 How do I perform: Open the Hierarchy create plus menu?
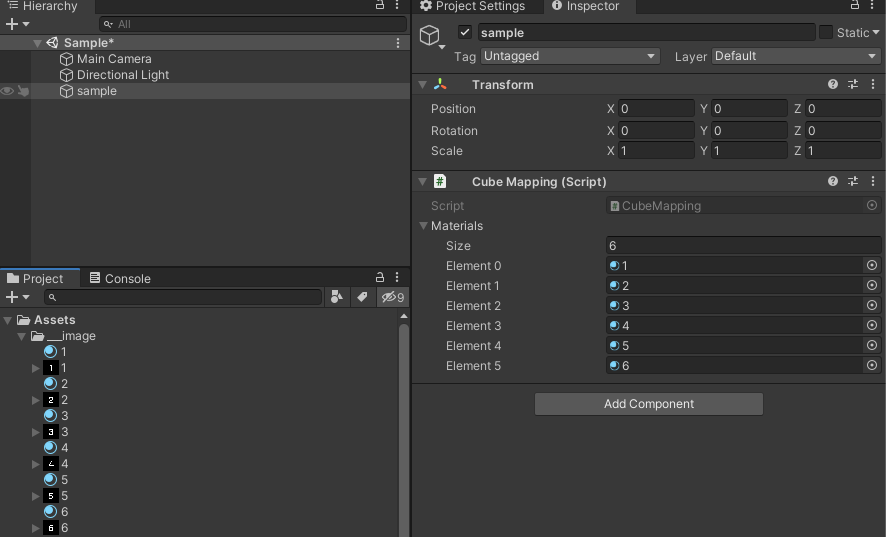[x=17, y=24]
